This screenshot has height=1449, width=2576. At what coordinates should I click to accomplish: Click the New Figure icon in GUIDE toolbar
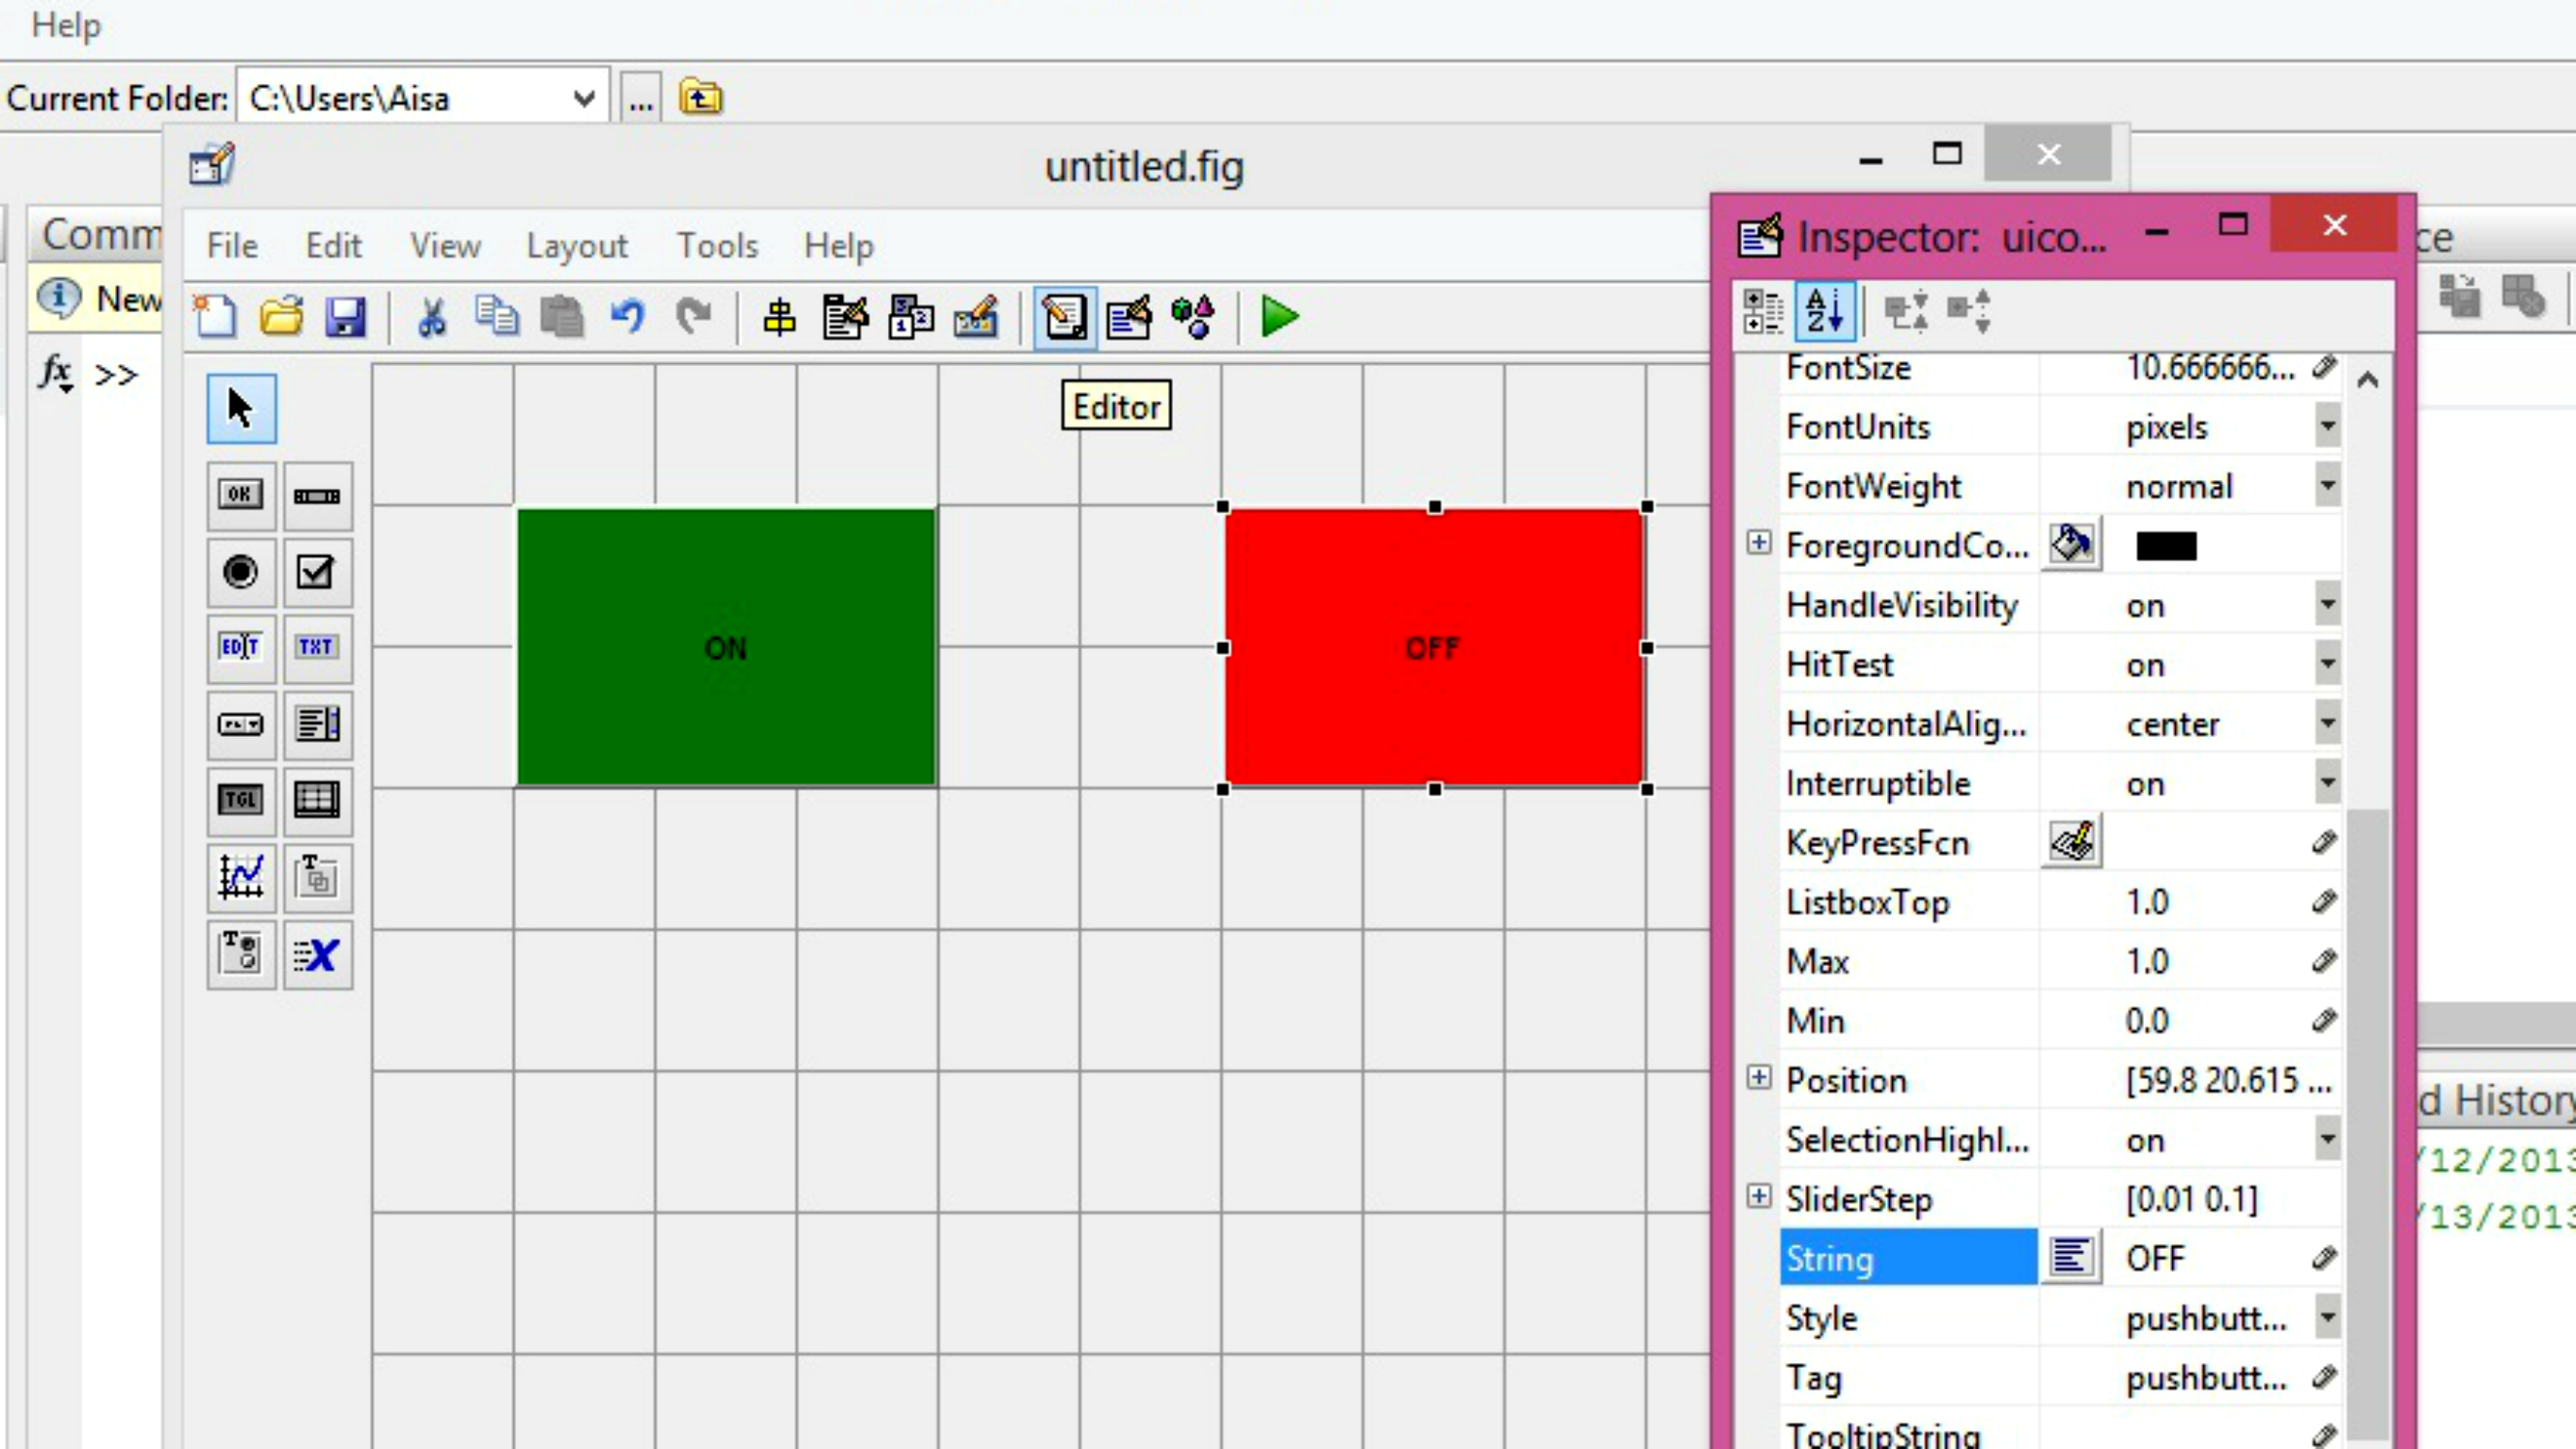(215, 317)
